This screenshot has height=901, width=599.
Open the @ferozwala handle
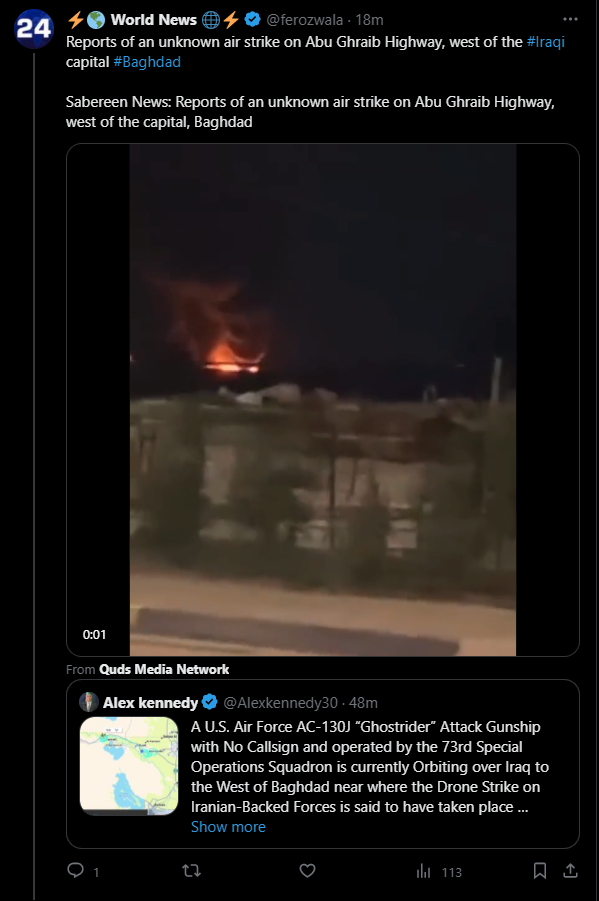tap(304, 20)
